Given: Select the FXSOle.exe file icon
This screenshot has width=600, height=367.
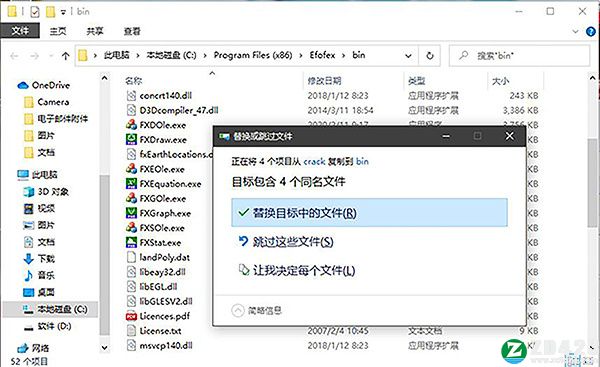Looking at the screenshot, I should click(131, 228).
